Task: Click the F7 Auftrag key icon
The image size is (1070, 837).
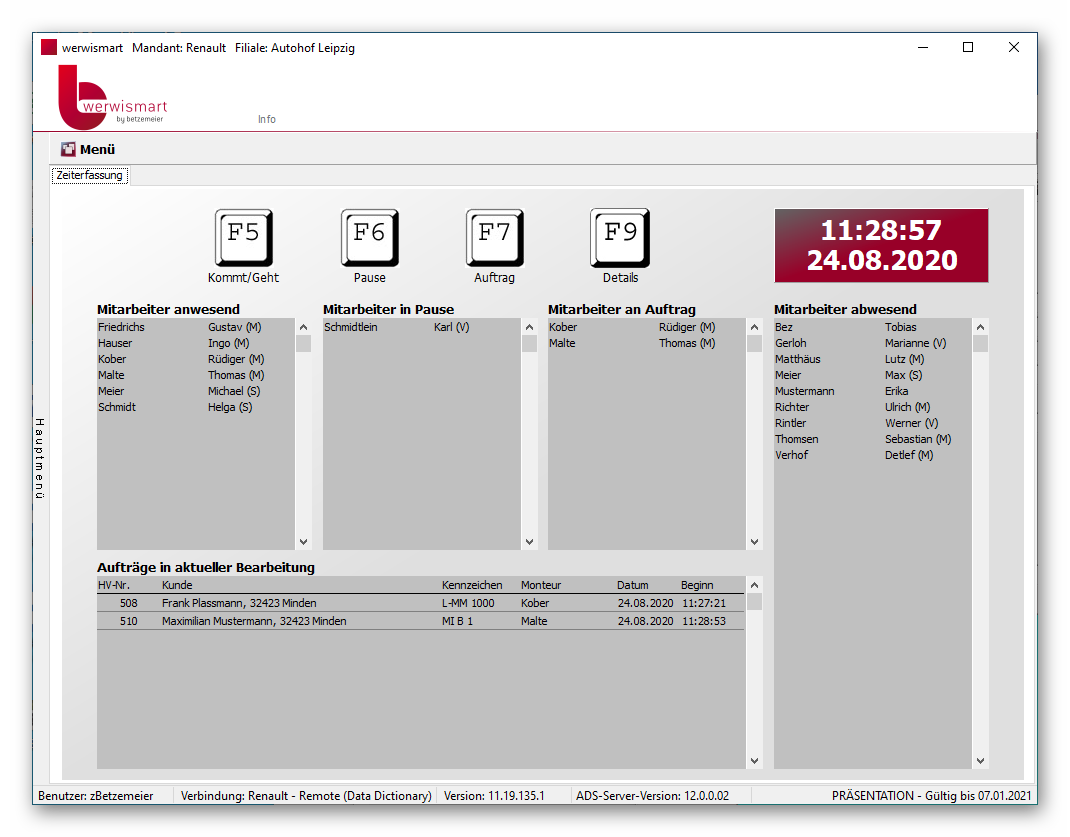Action: [x=495, y=237]
